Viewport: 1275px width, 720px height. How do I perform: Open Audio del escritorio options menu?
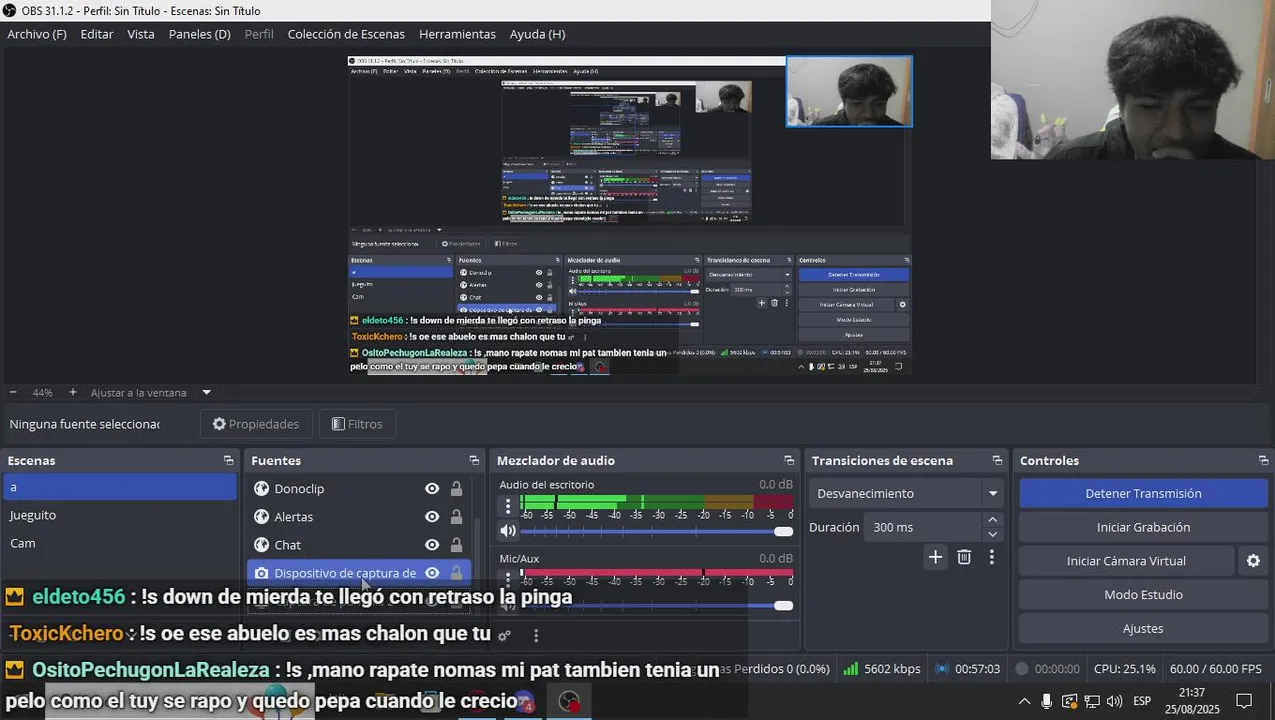tap(508, 506)
